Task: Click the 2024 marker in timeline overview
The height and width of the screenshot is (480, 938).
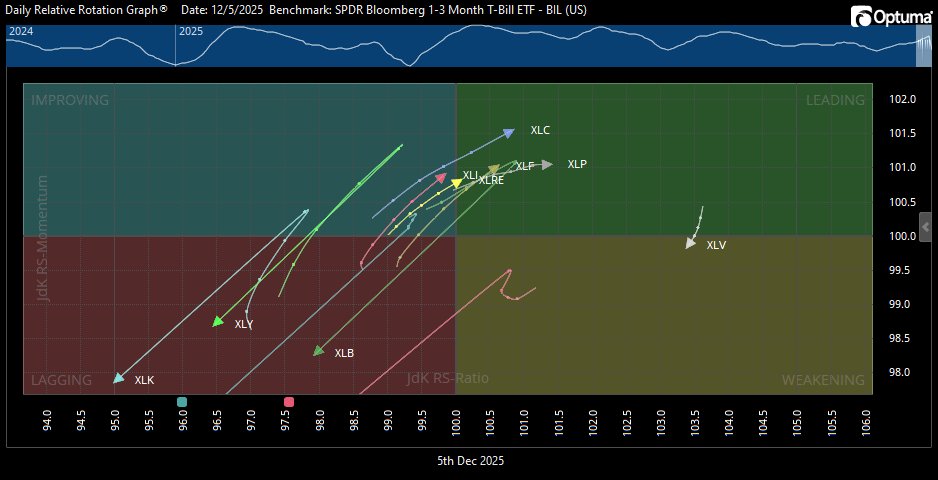Action: pos(19,31)
